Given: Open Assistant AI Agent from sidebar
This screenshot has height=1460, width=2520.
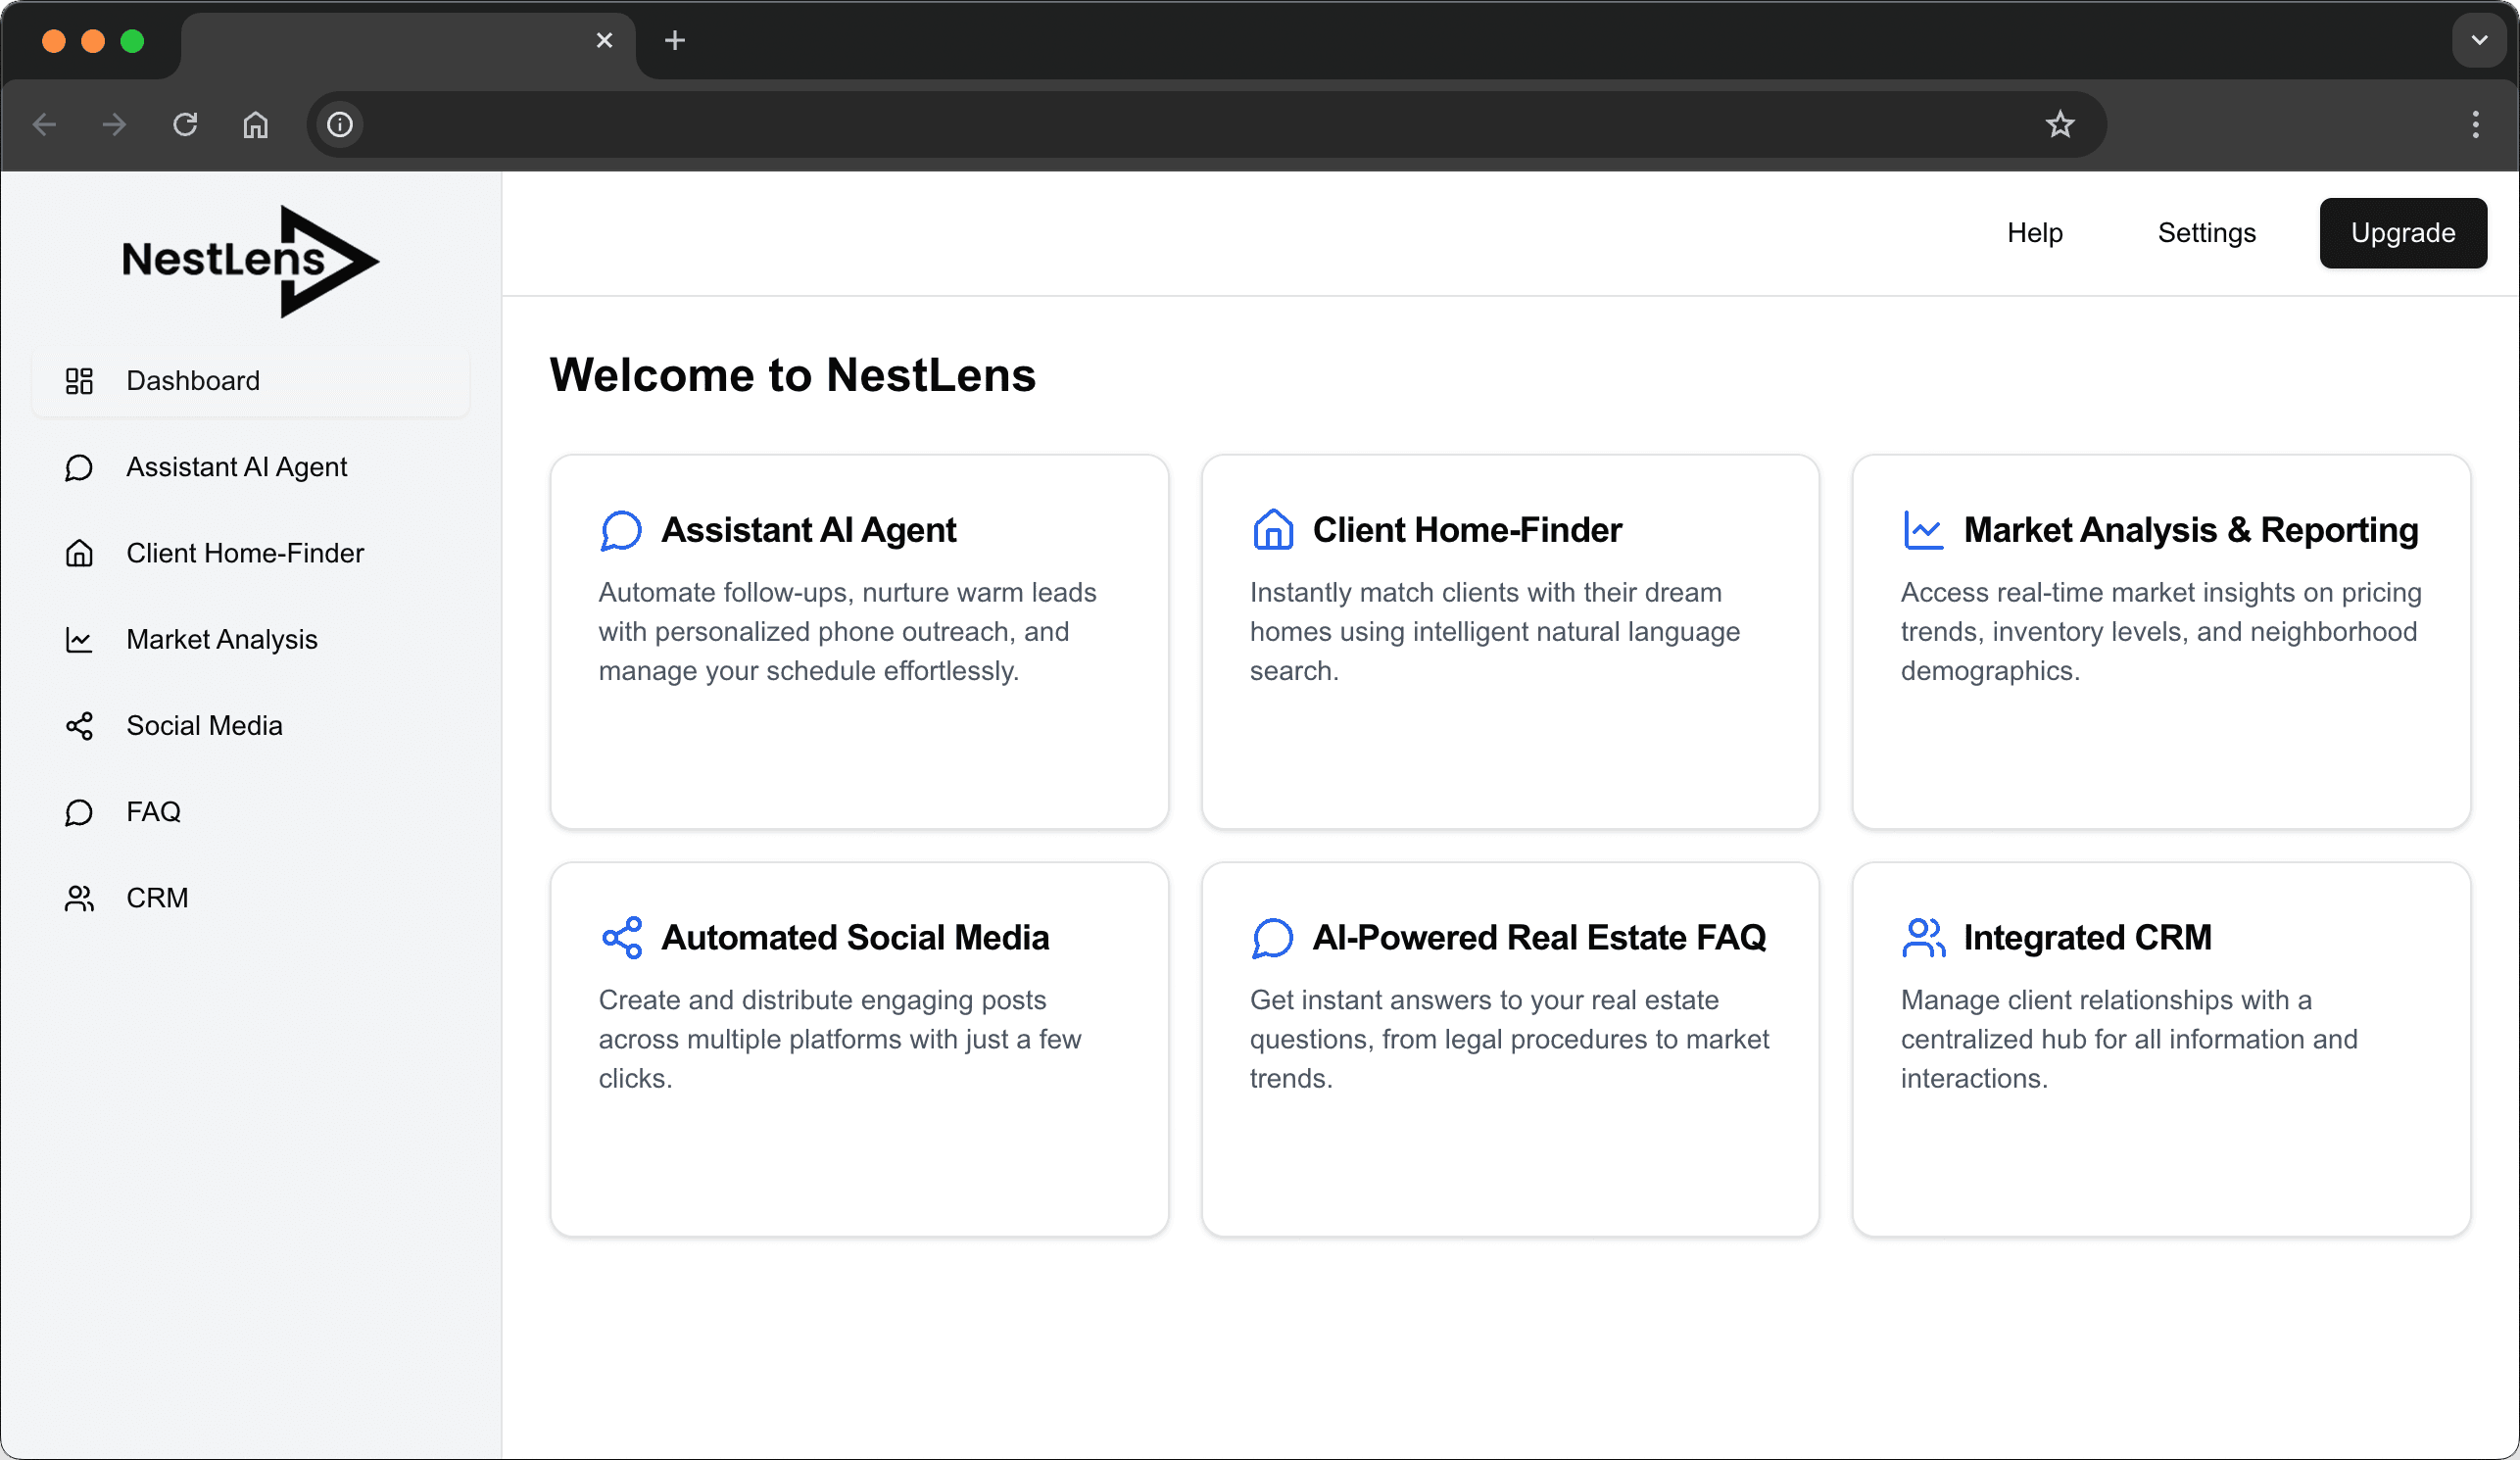Looking at the screenshot, I should pyautogui.click(x=251, y=467).
